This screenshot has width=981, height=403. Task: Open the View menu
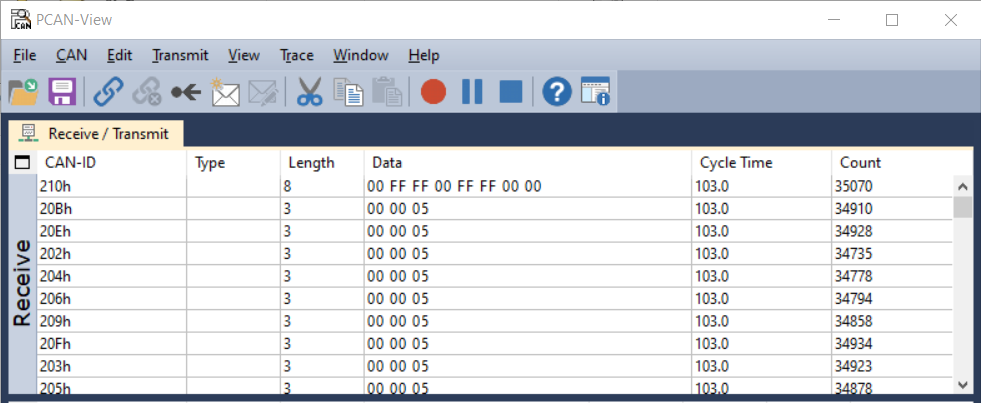[x=244, y=55]
